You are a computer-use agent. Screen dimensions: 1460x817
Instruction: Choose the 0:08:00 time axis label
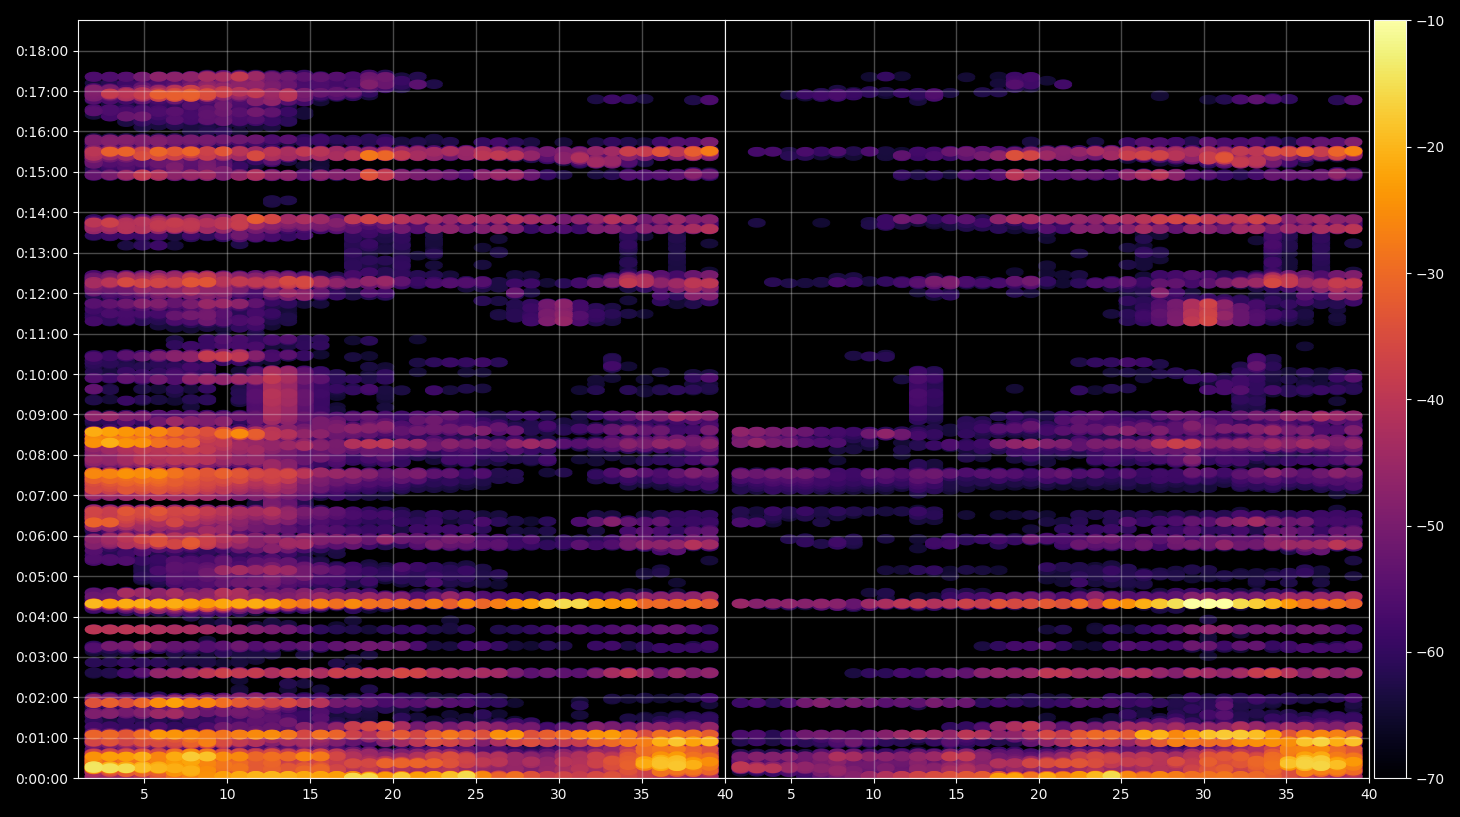click(x=42, y=456)
